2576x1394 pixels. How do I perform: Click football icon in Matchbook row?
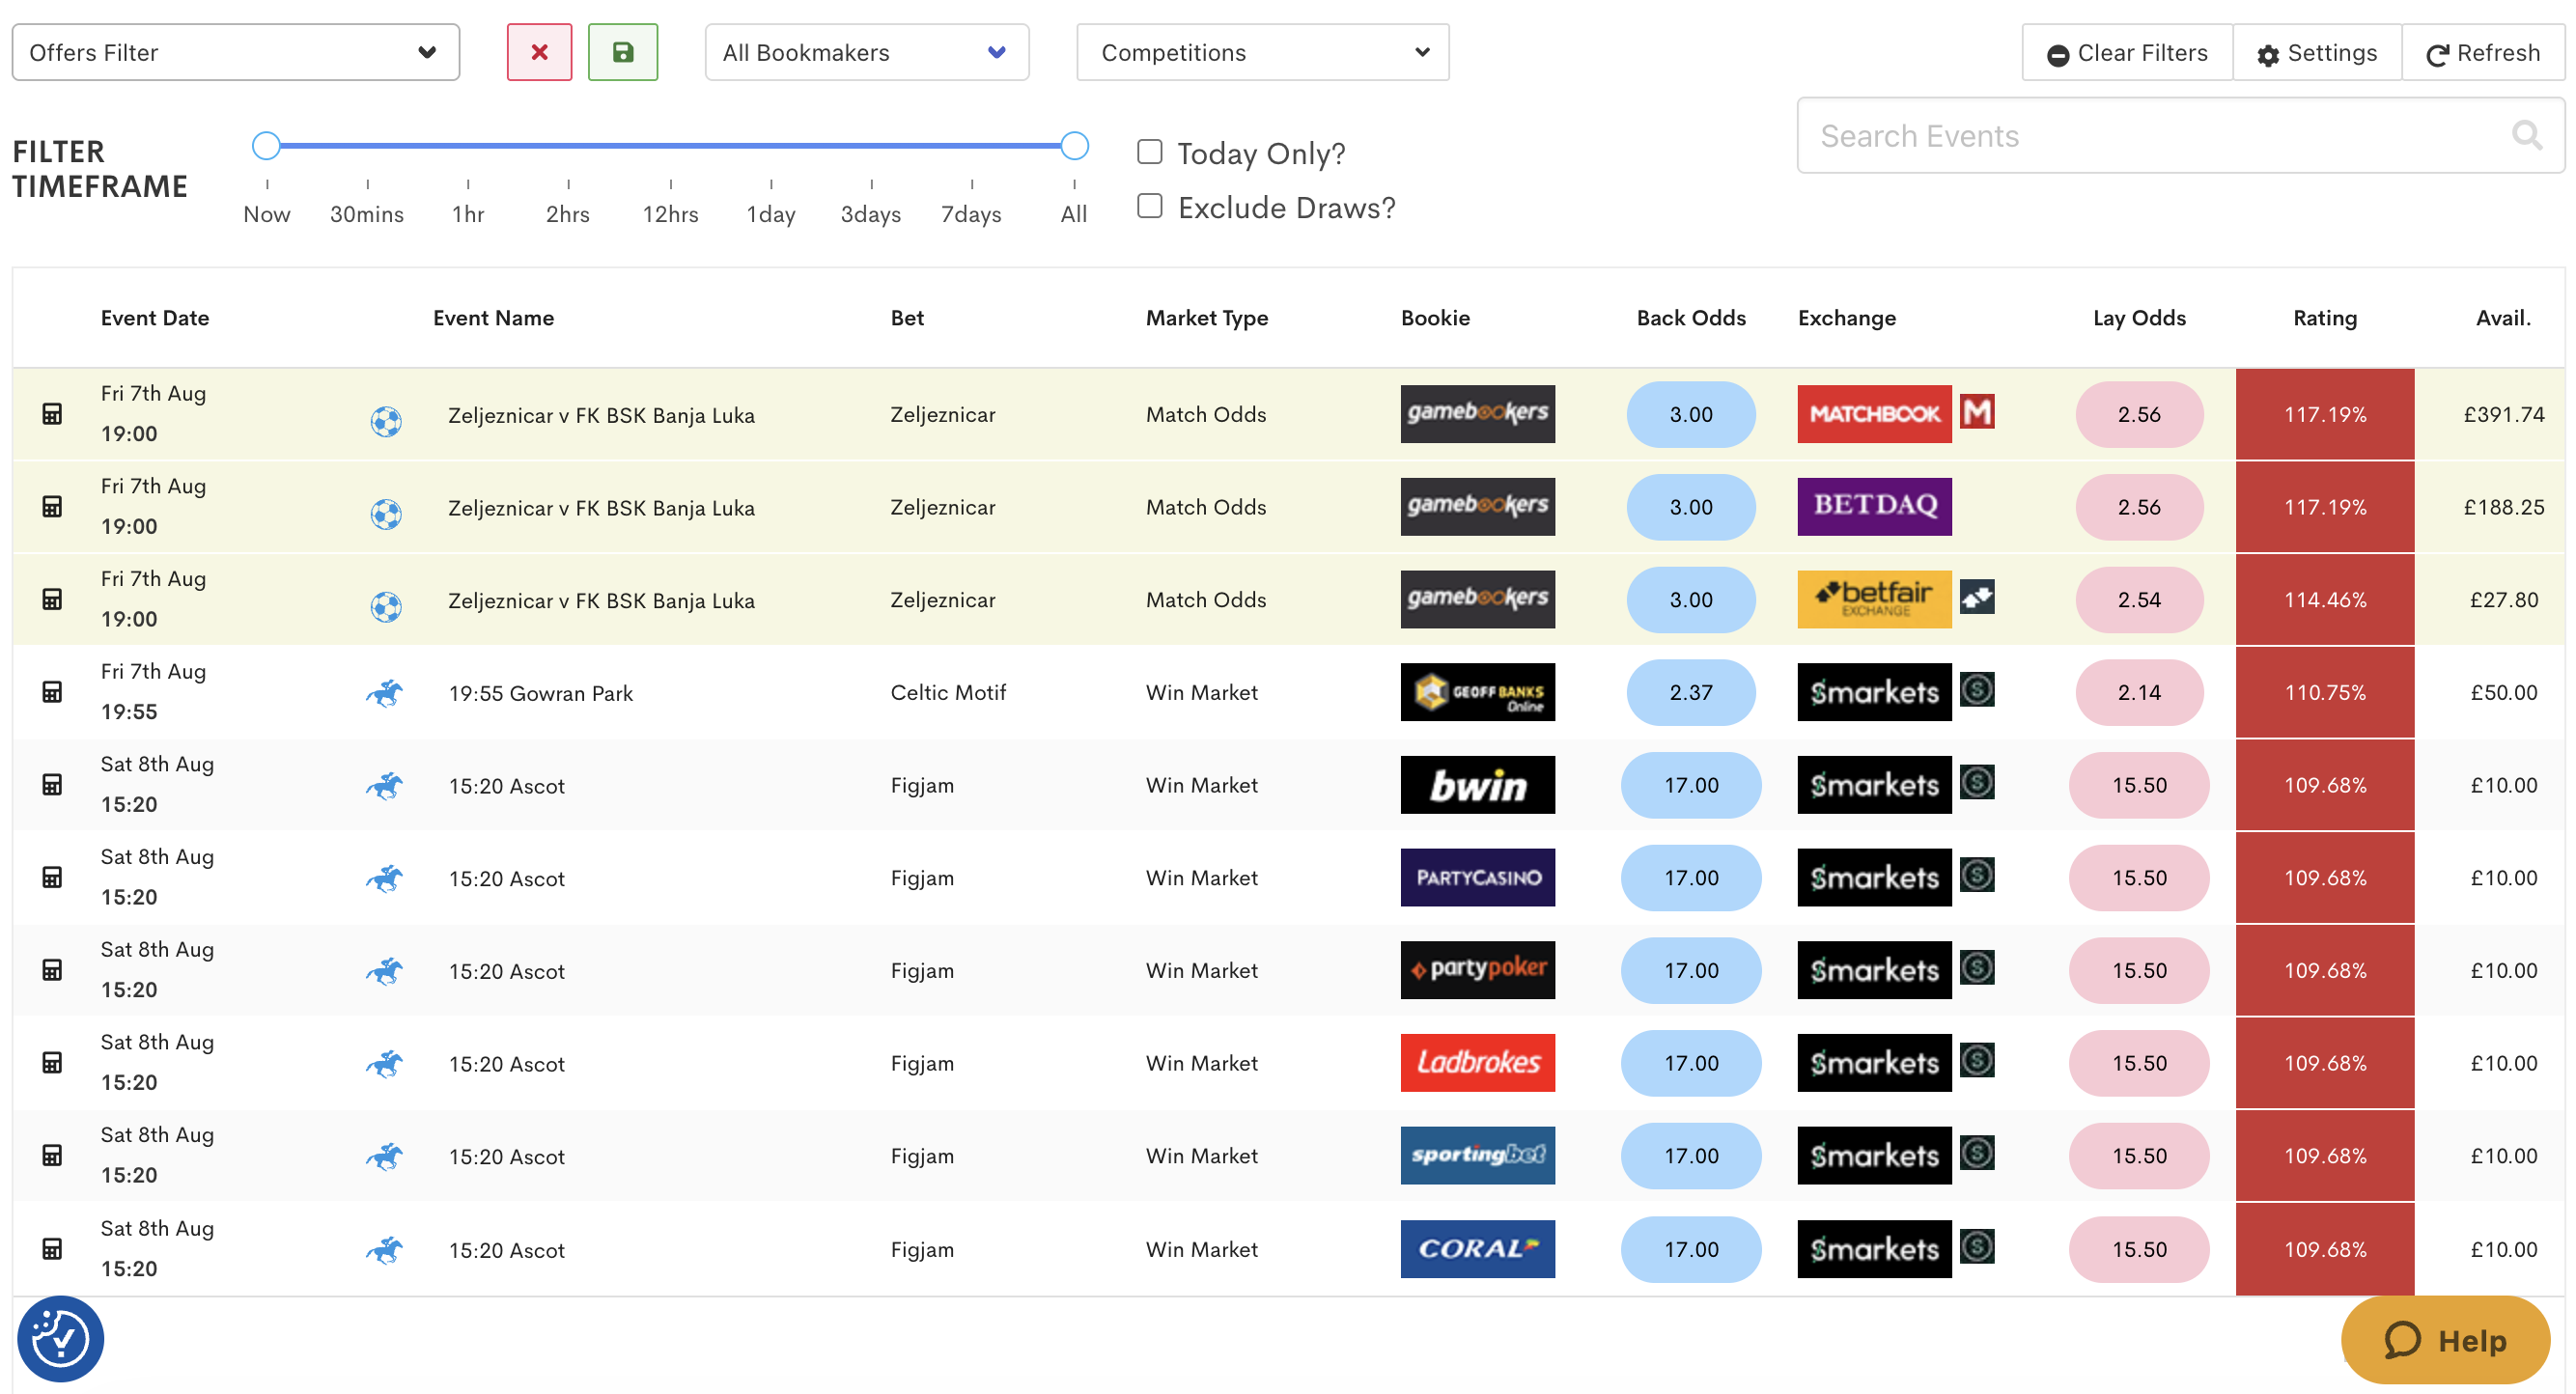[x=386, y=421]
